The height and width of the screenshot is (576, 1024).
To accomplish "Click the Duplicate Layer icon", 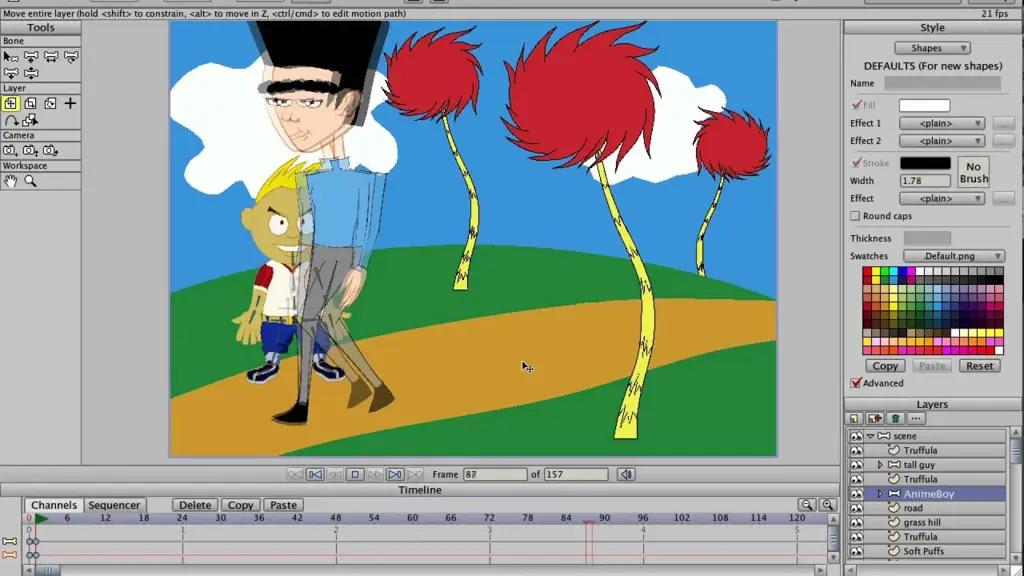I will pos(874,419).
